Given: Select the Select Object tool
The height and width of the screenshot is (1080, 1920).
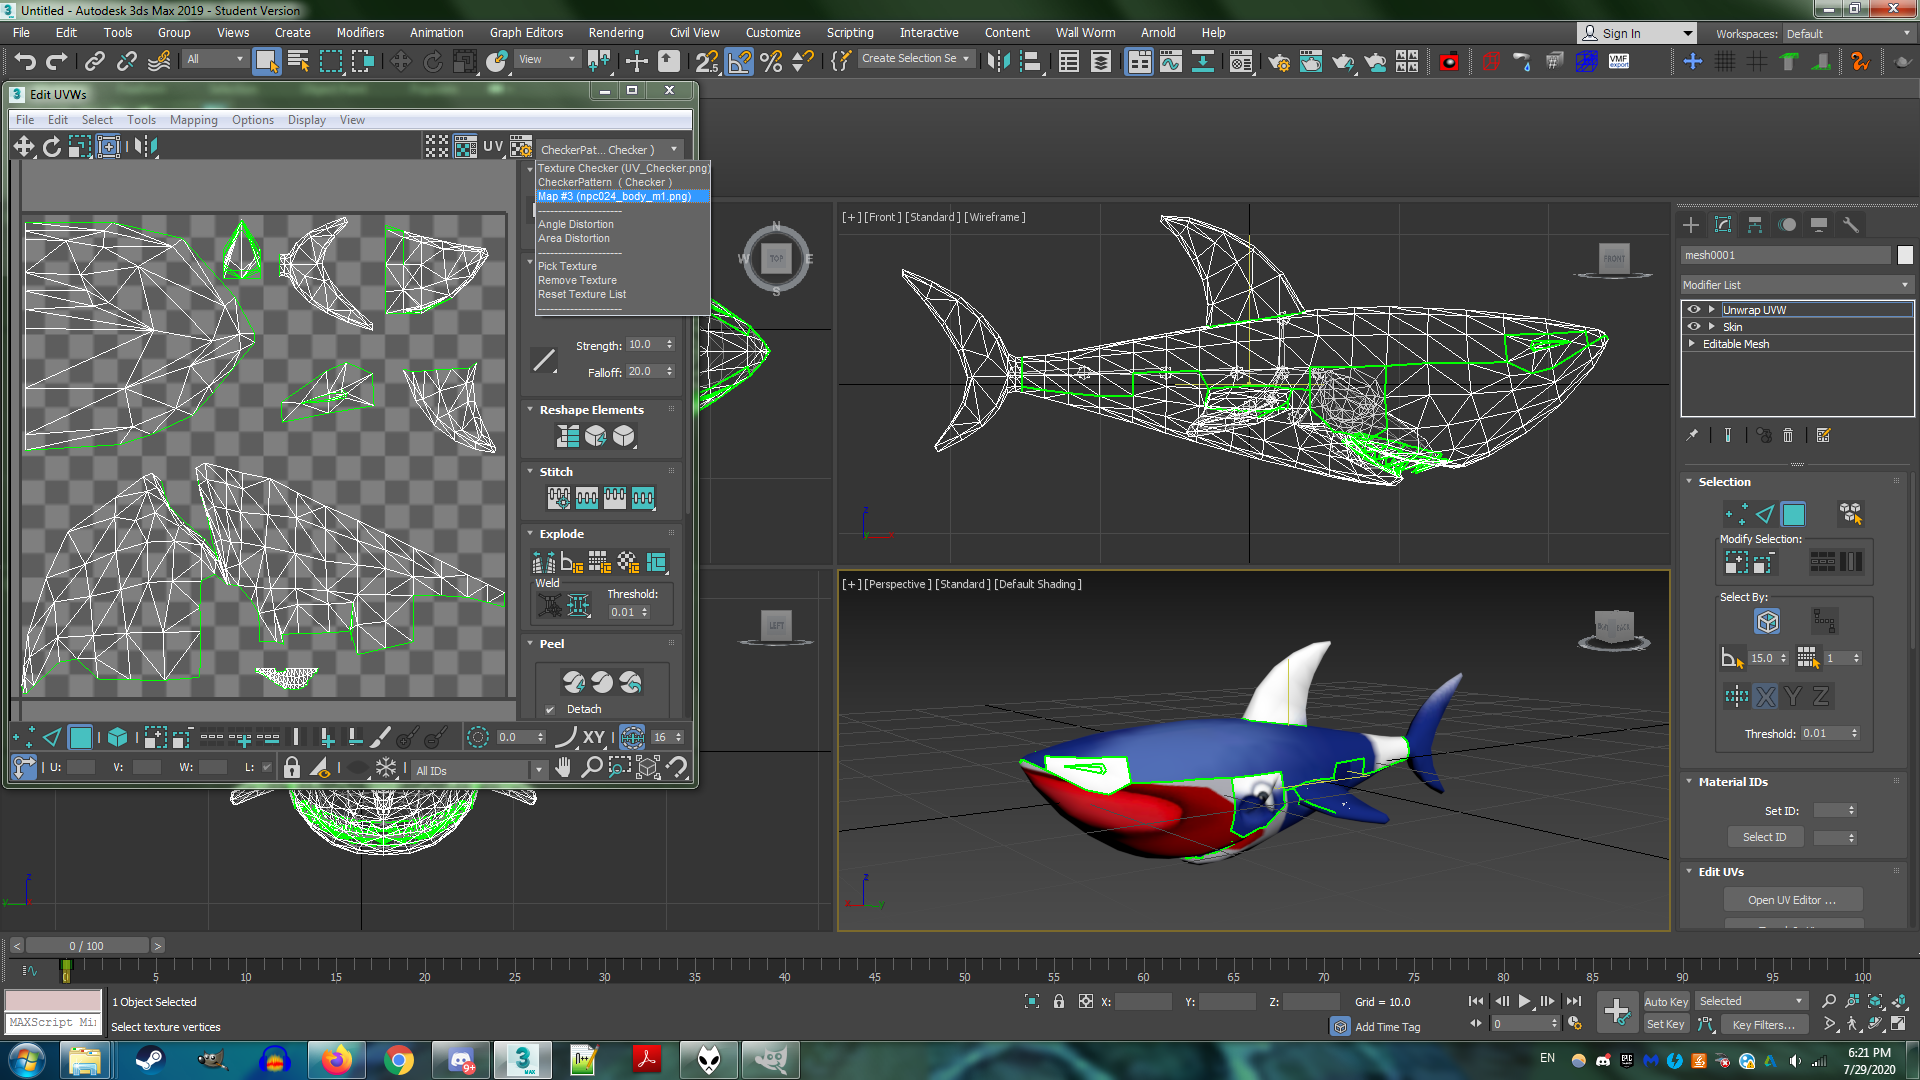Looking at the screenshot, I should [x=266, y=62].
